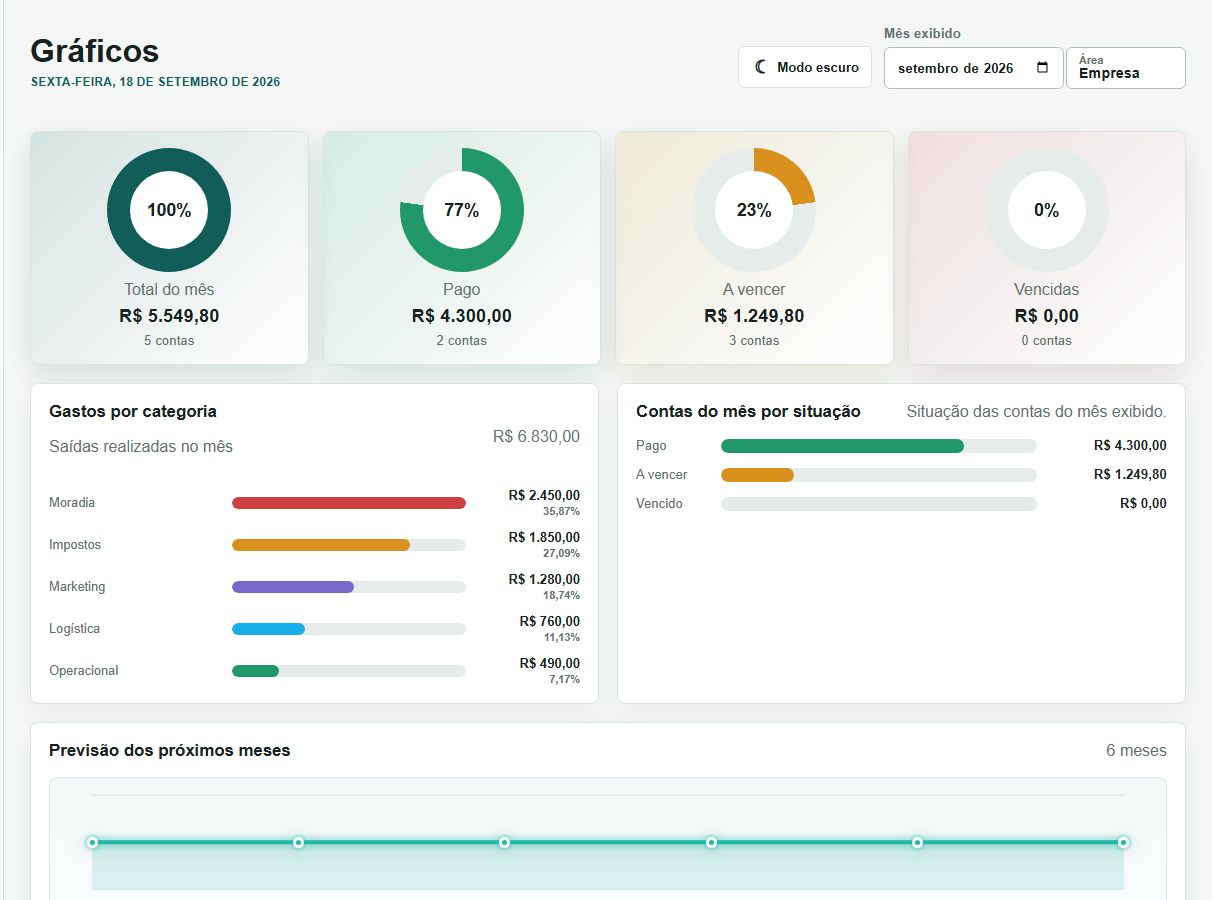Click the date SEXTA-FEIRA, 18 DE SETEMBRO DE 2026
The height and width of the screenshot is (900, 1212).
coord(156,82)
